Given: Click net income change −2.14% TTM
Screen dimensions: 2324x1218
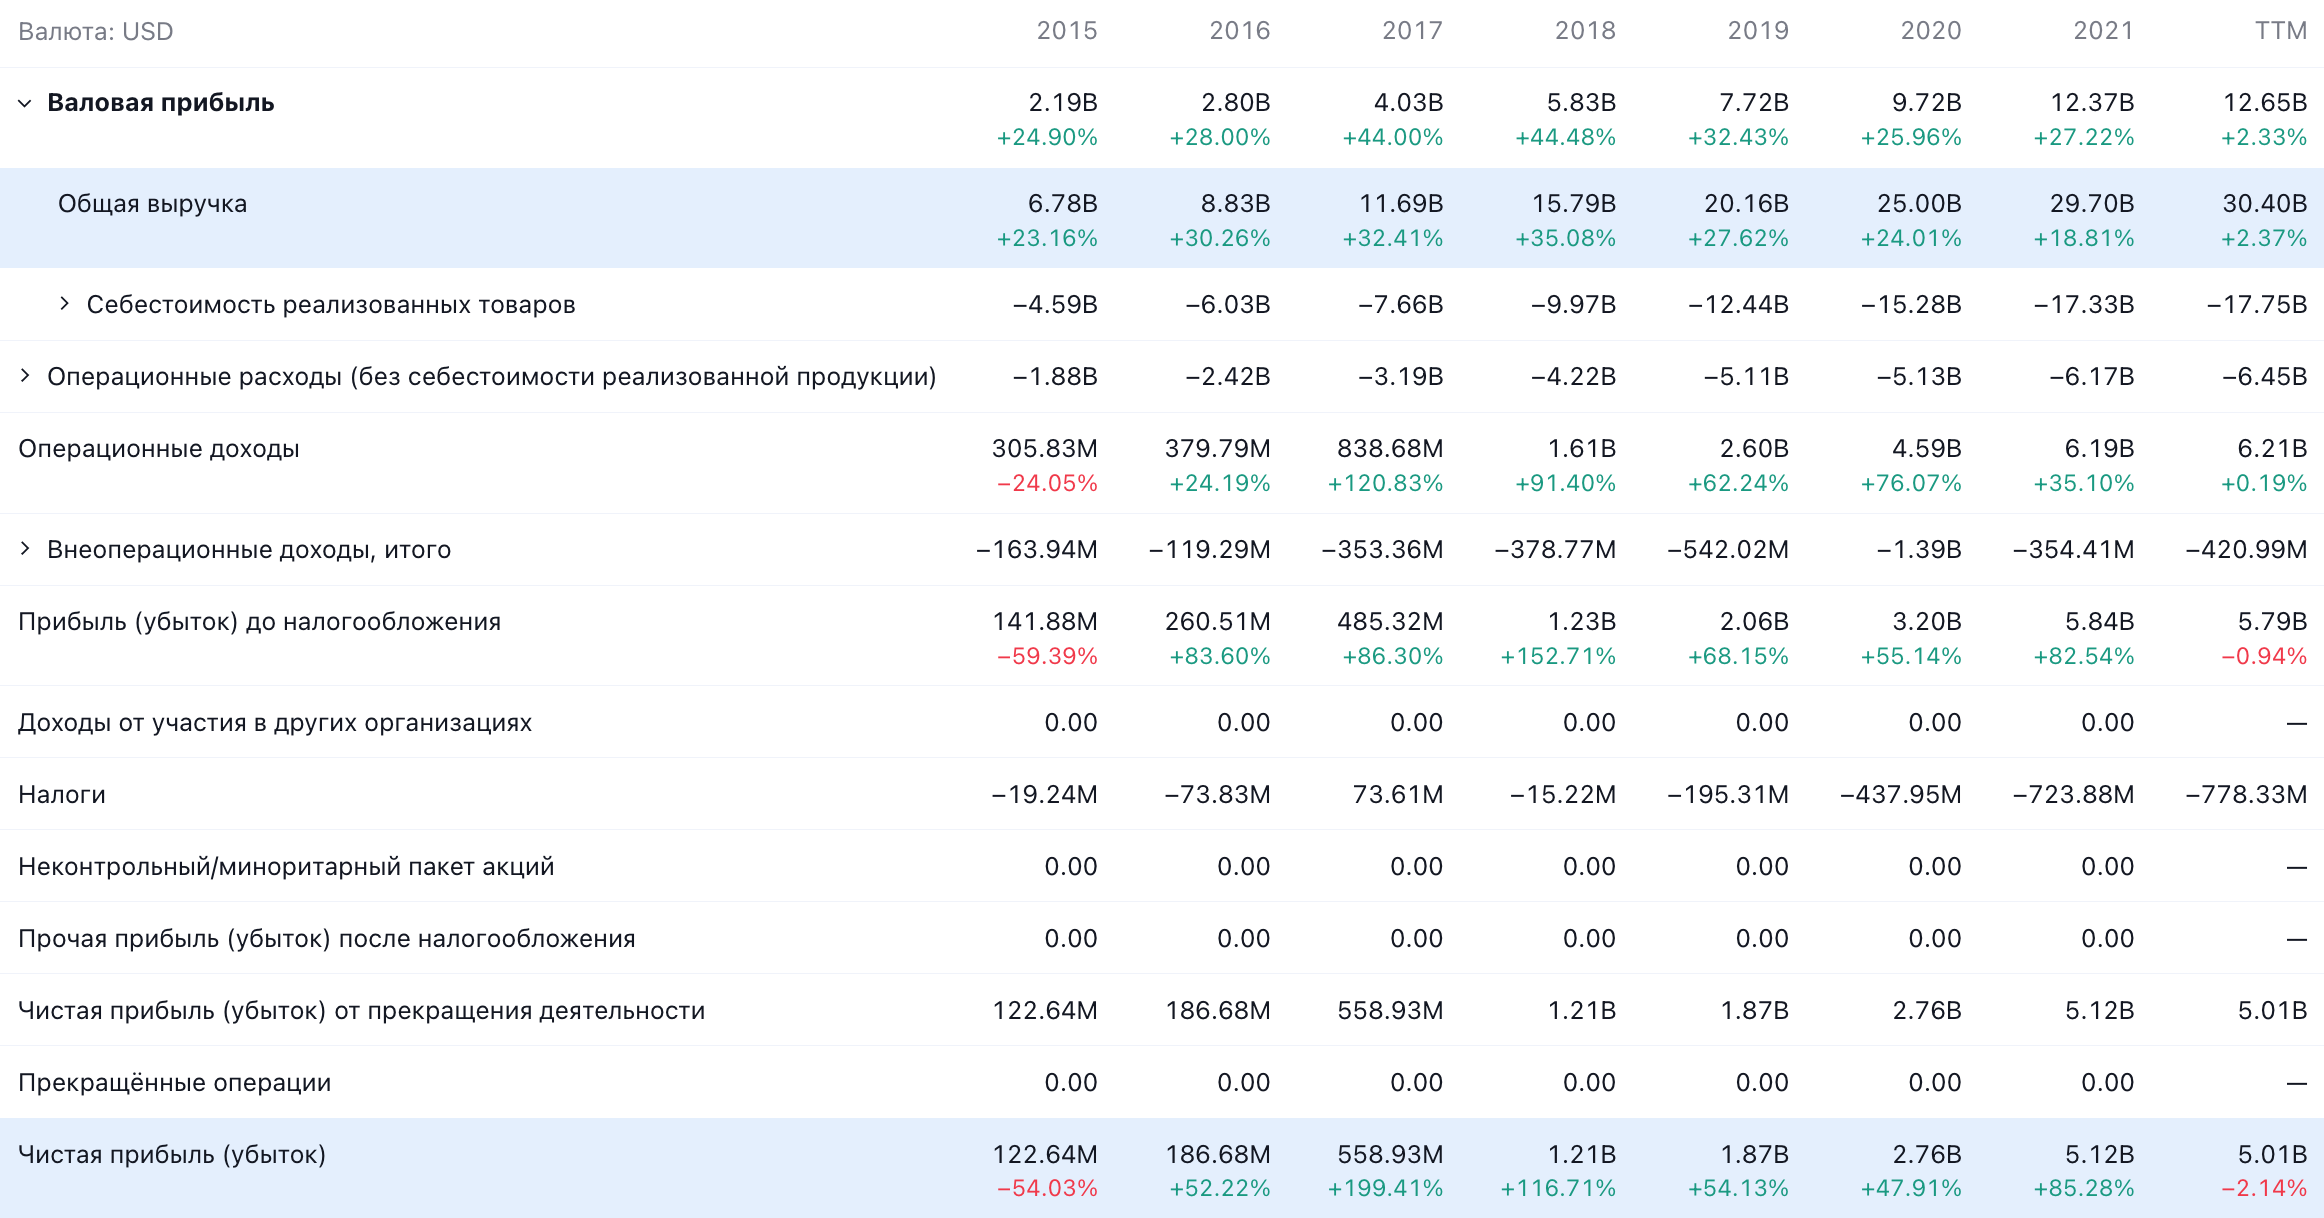Looking at the screenshot, I should 2264,1189.
